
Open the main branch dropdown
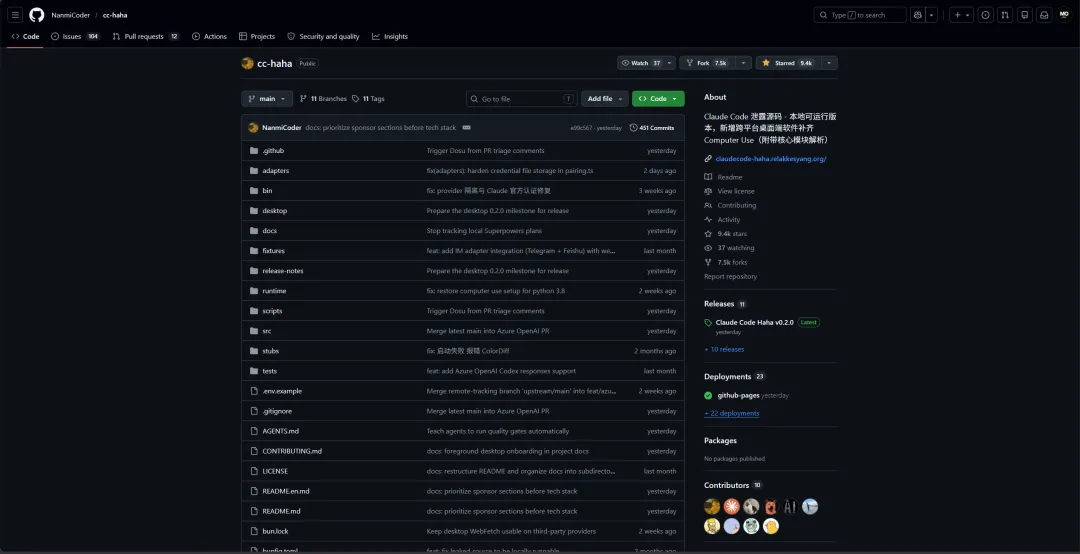tap(267, 99)
